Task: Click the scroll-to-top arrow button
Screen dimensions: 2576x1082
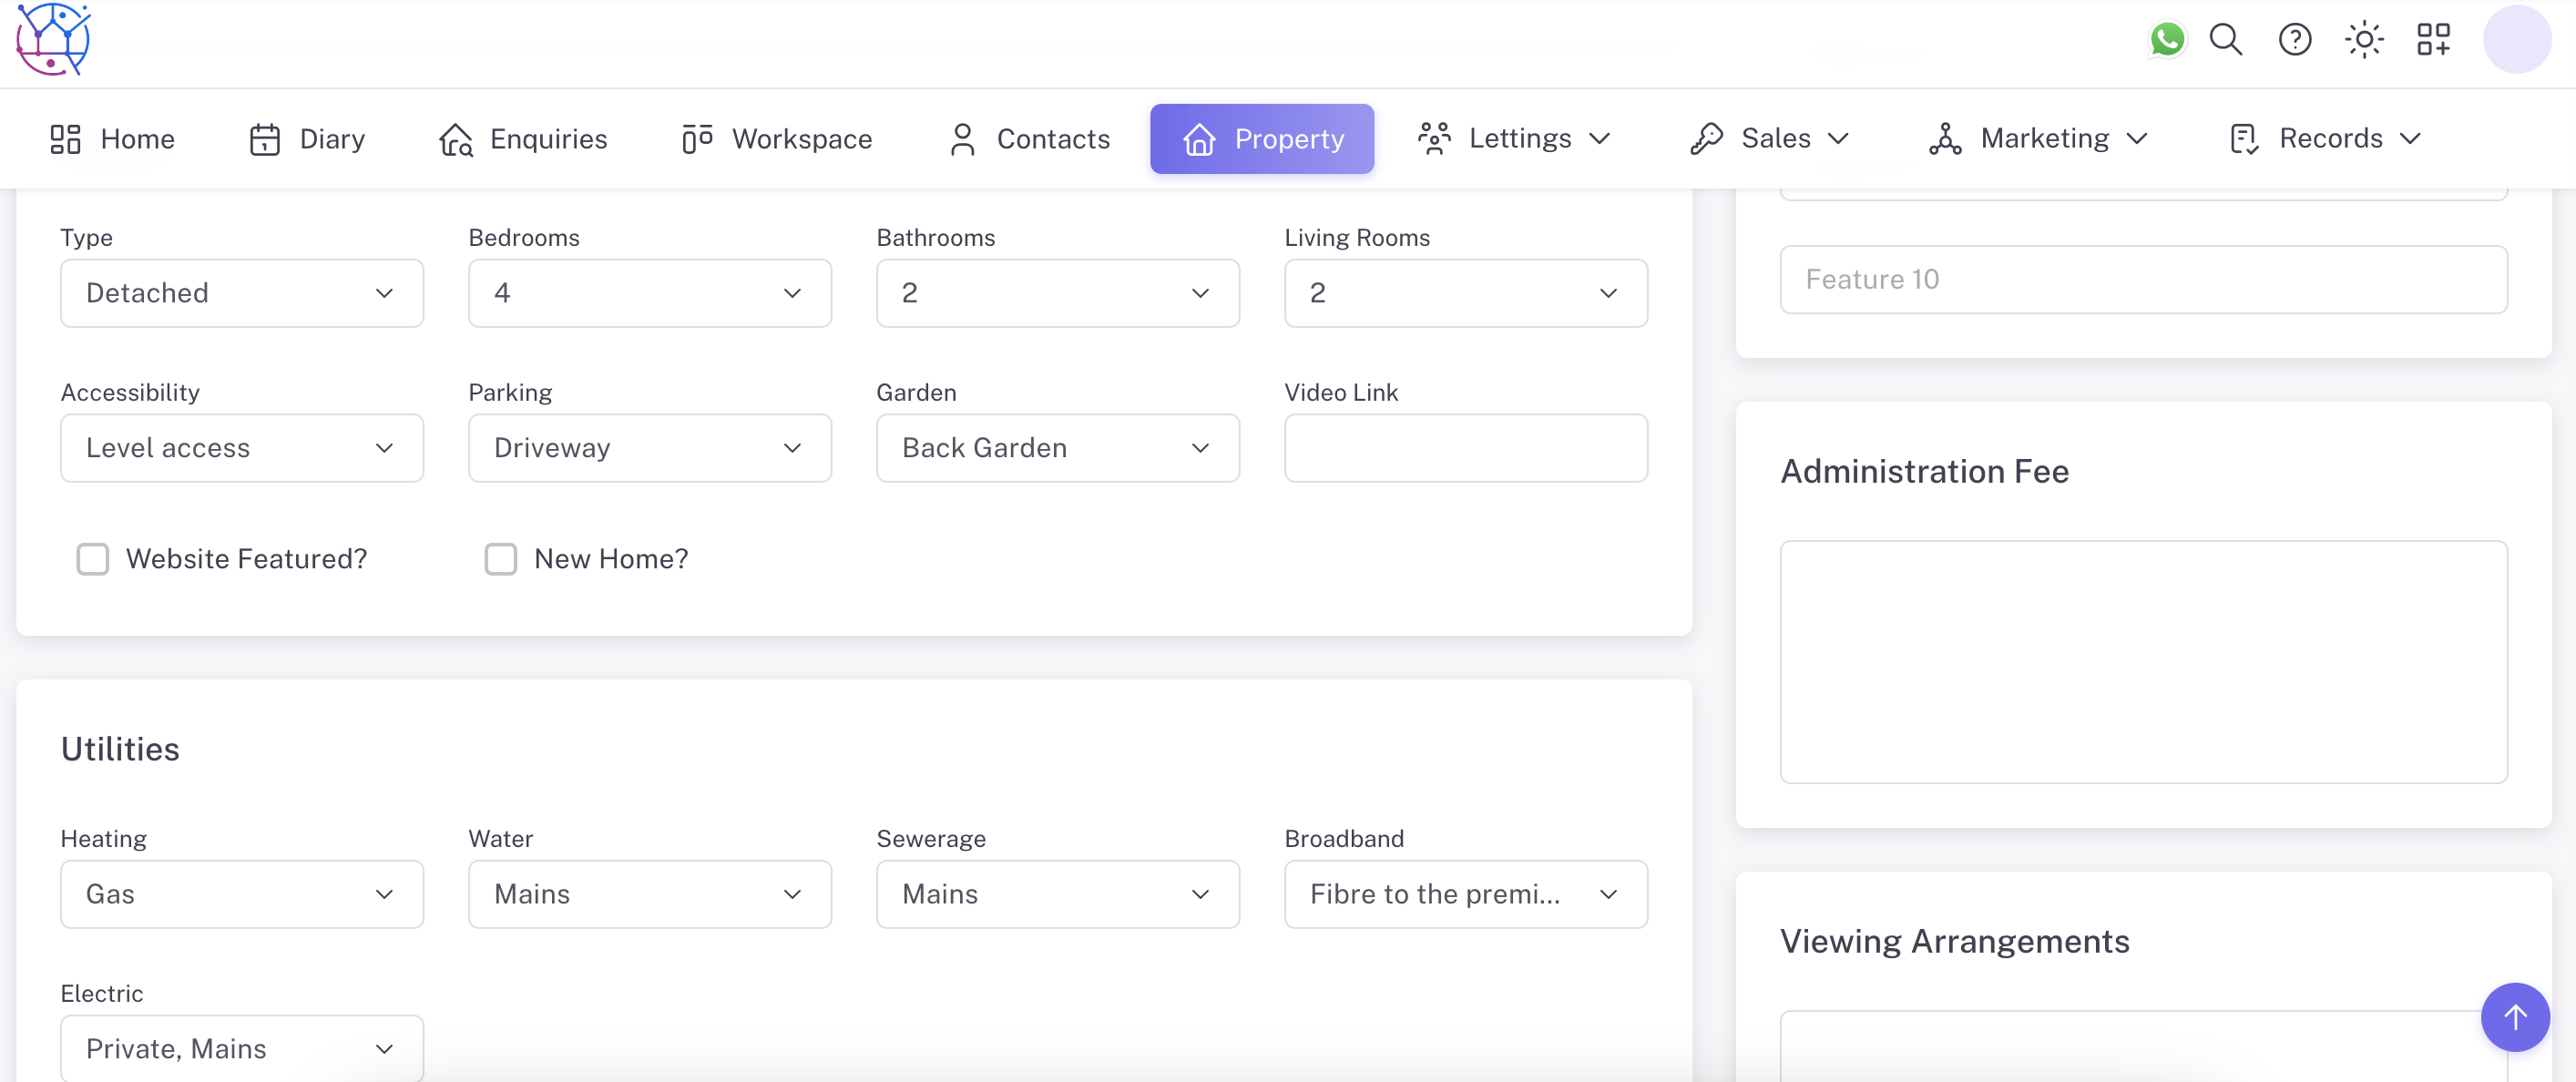Action: 2514,1016
